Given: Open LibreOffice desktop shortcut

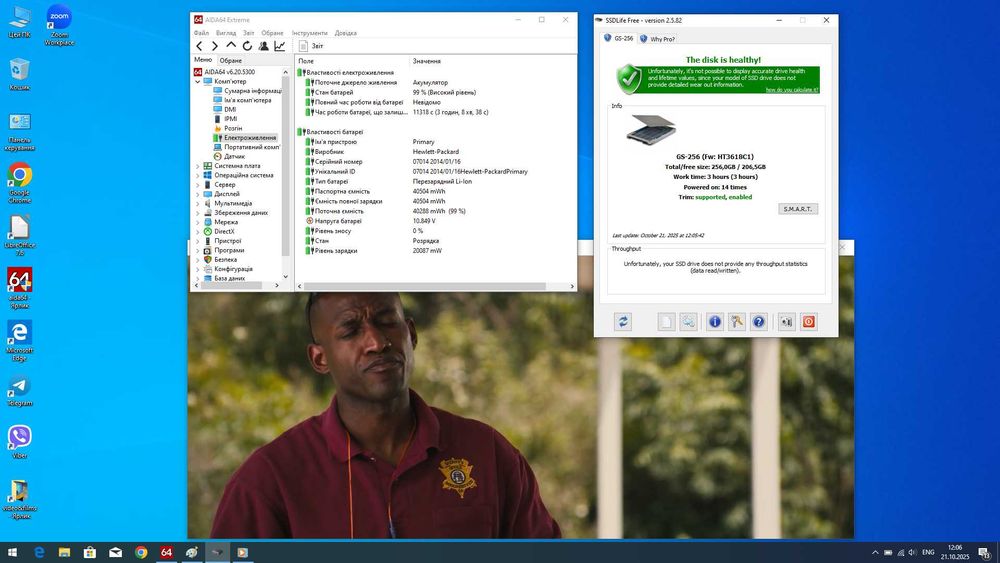Looking at the screenshot, I should tap(20, 235).
